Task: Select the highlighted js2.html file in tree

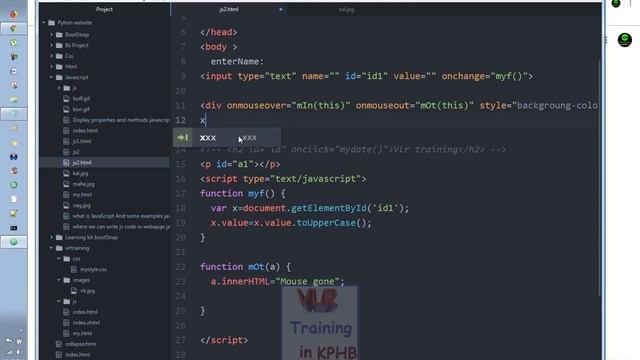Action: pyautogui.click(x=104, y=162)
